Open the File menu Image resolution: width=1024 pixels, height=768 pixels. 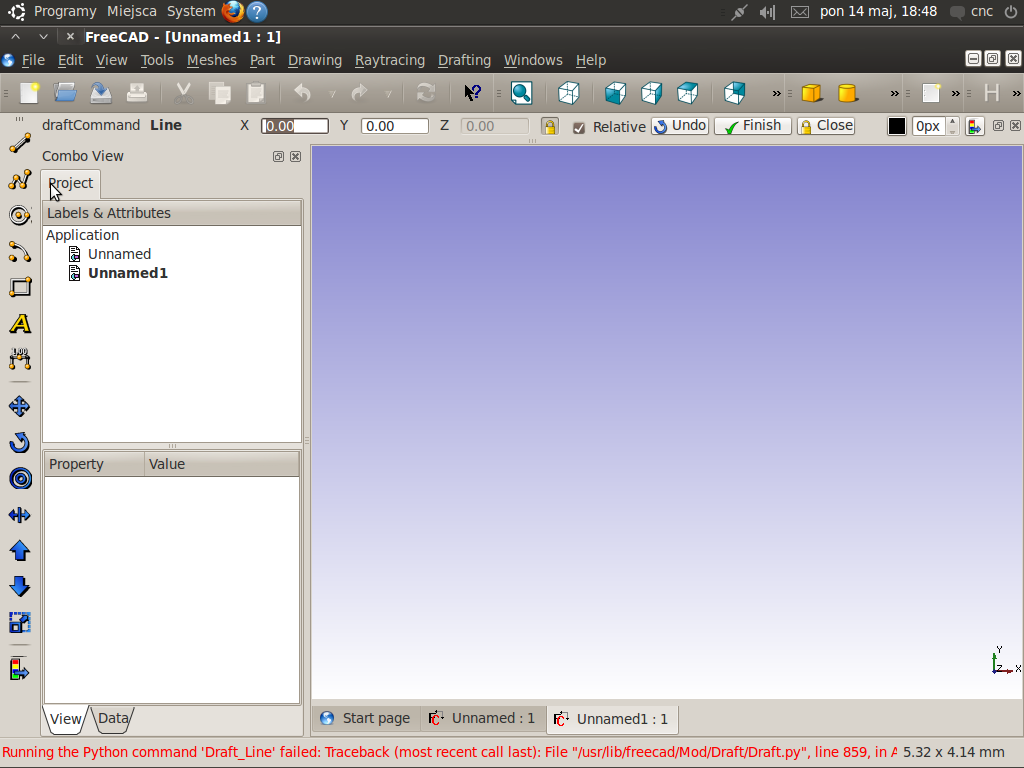33,60
